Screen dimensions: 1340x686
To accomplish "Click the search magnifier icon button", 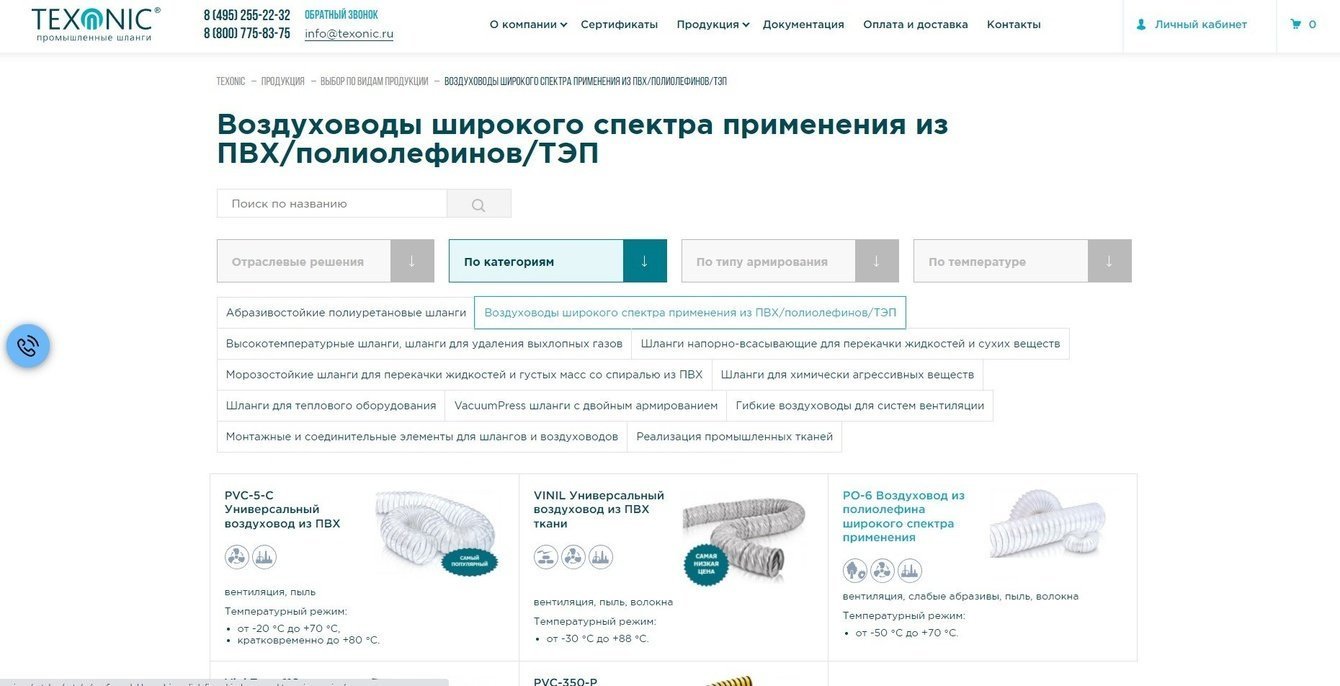I will tap(479, 204).
